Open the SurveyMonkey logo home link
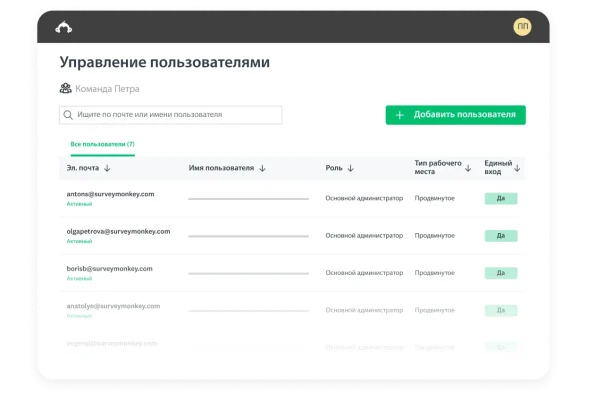The image size is (604, 400). tap(64, 27)
